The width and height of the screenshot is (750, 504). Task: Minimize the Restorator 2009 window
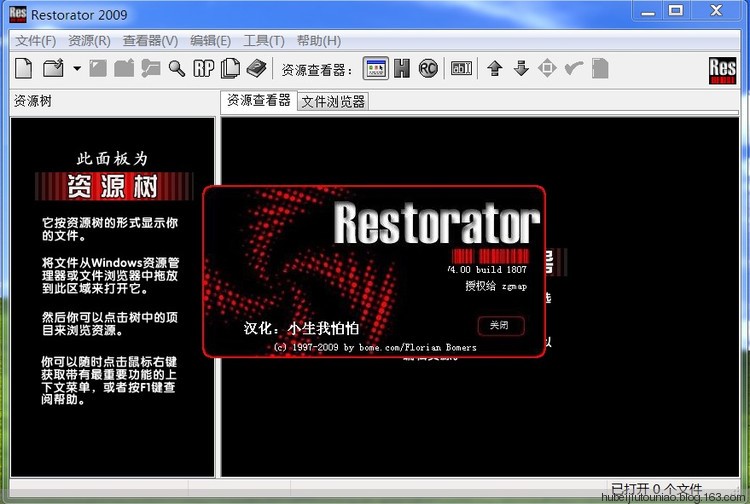[648, 11]
